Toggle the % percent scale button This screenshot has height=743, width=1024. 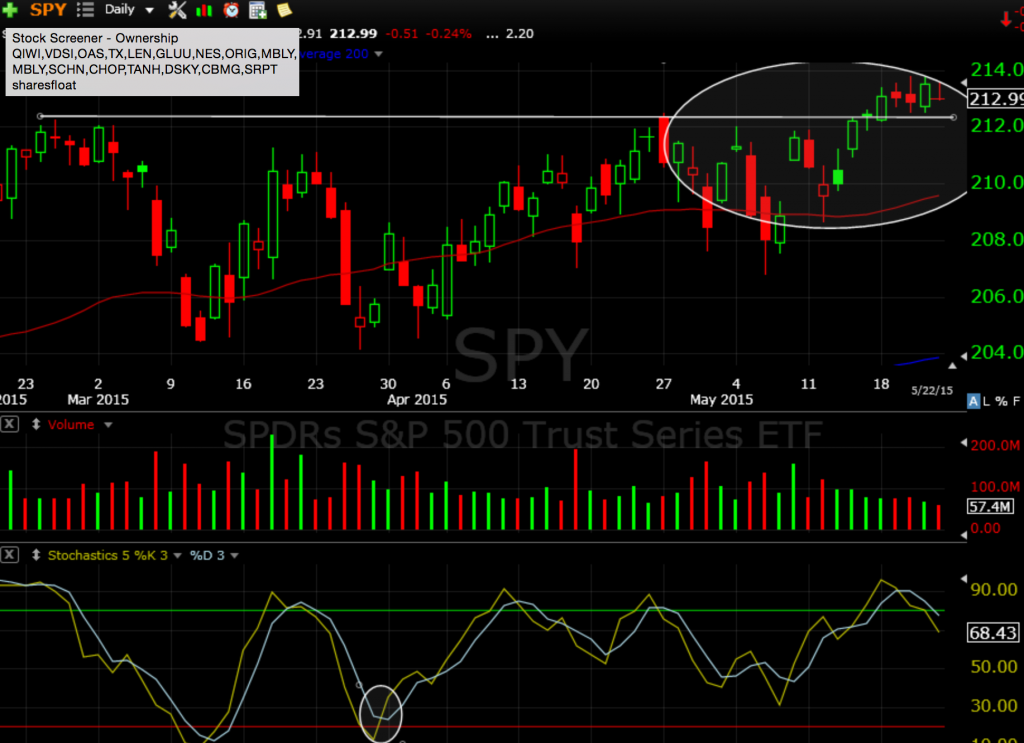coord(1001,401)
